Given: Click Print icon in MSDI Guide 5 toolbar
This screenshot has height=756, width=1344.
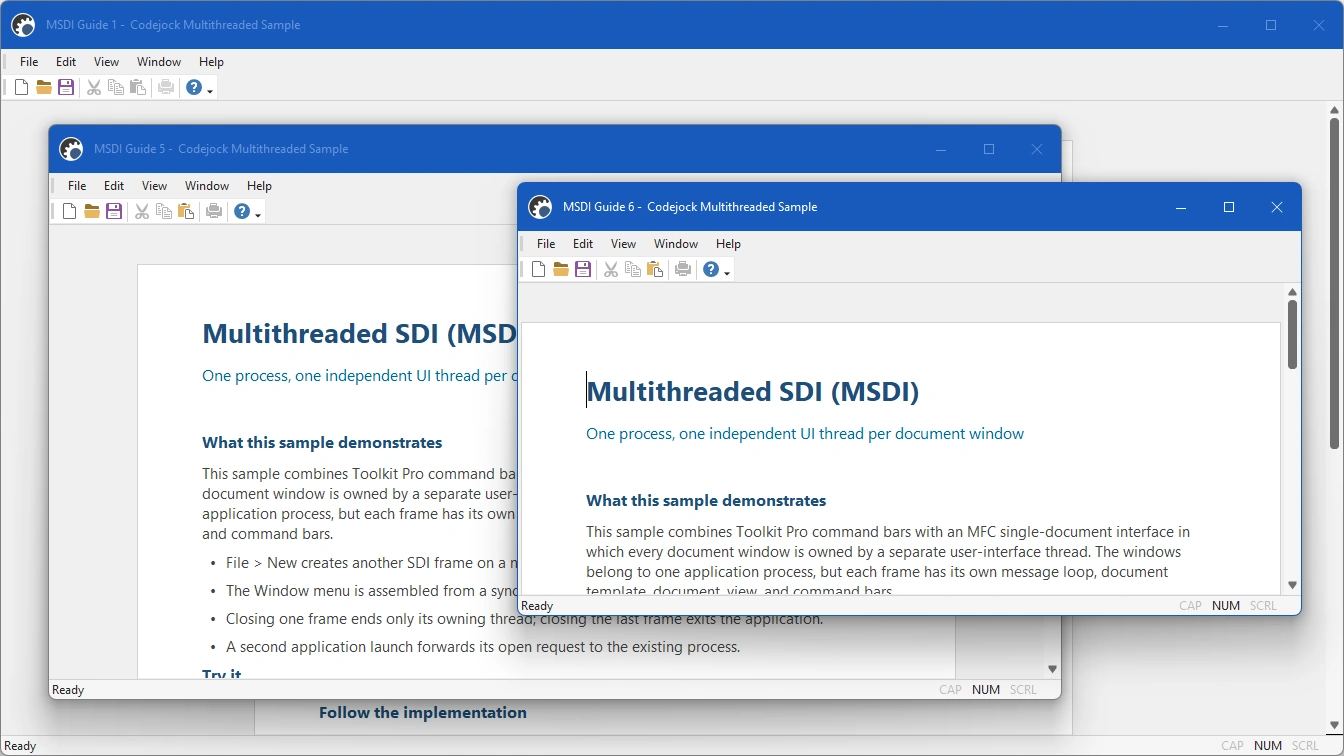Looking at the screenshot, I should click(x=214, y=211).
